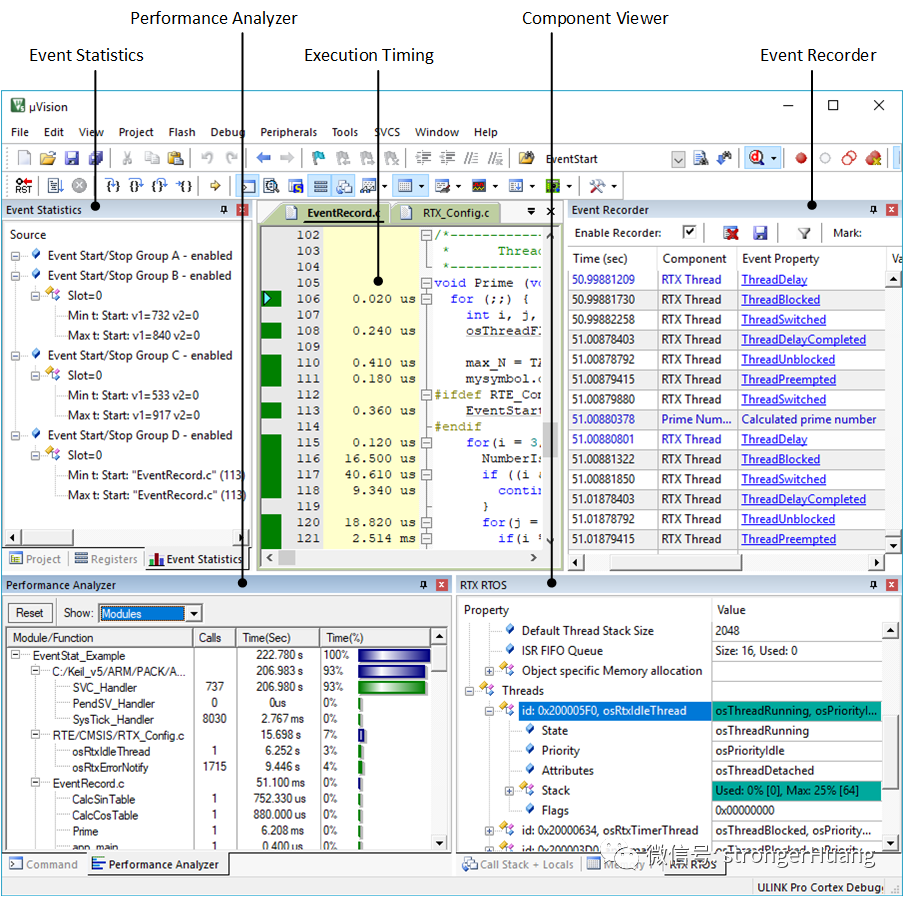Switch to the RTX_Config.c editor tab
This screenshot has width=904, height=897.
click(446, 213)
